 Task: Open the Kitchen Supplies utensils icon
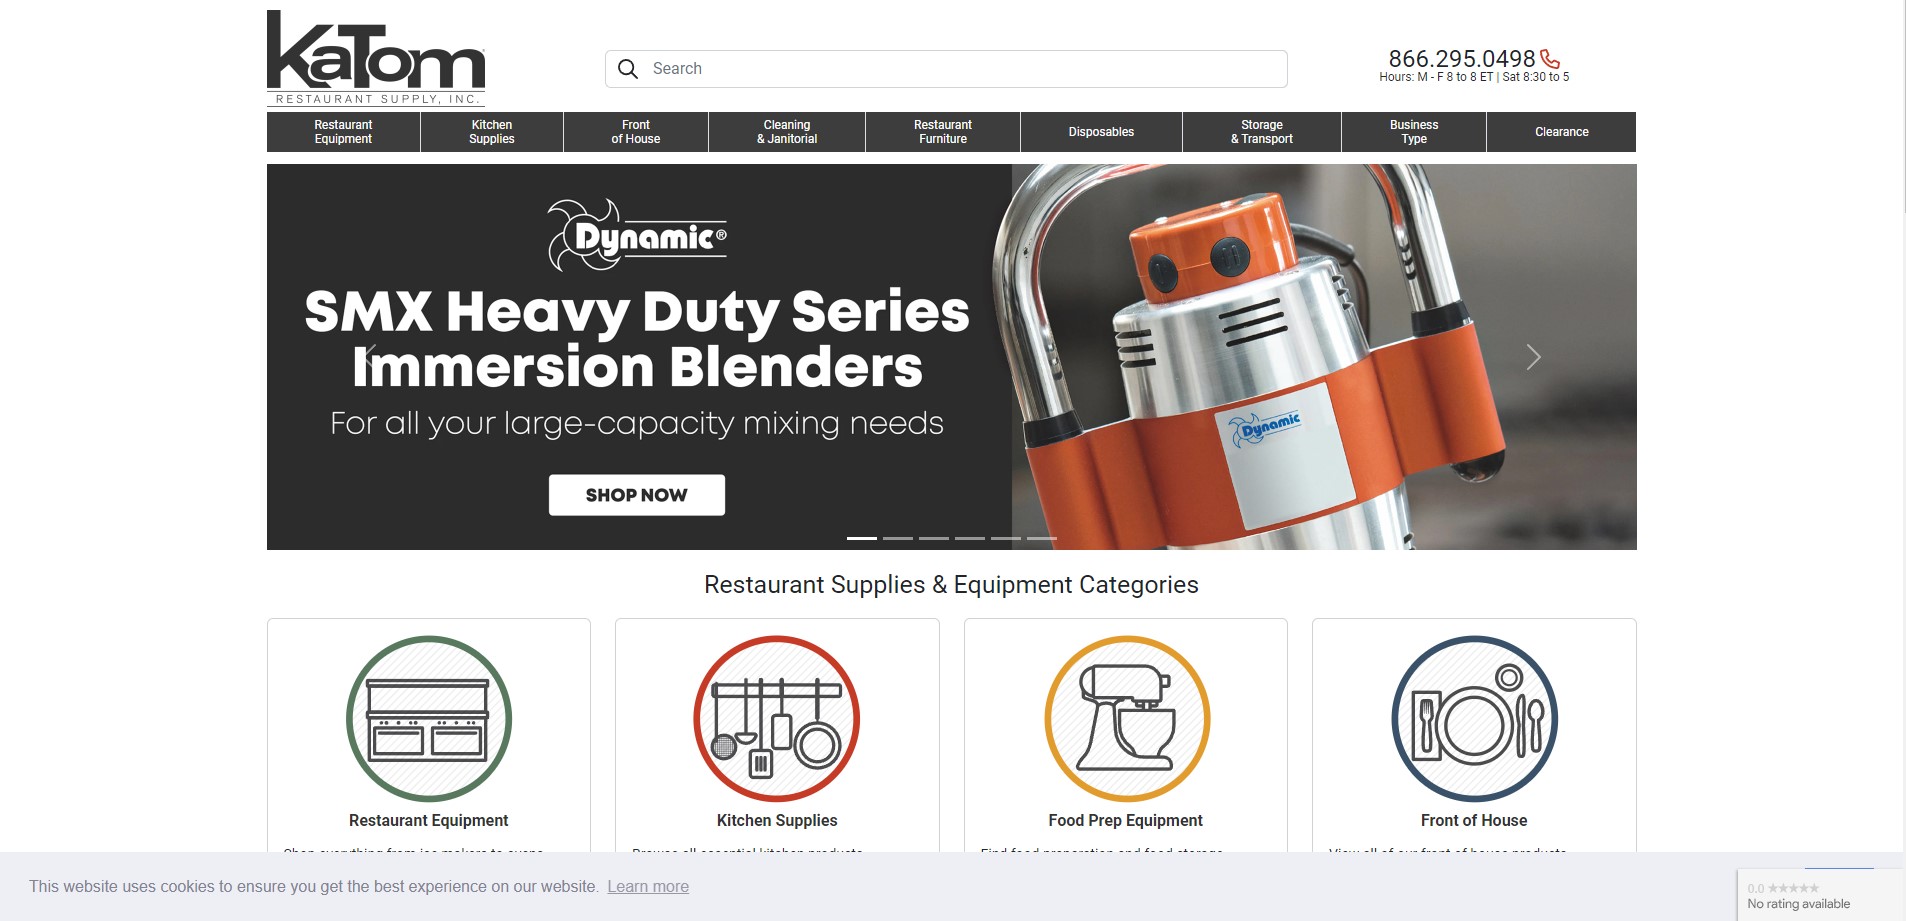coord(777,718)
